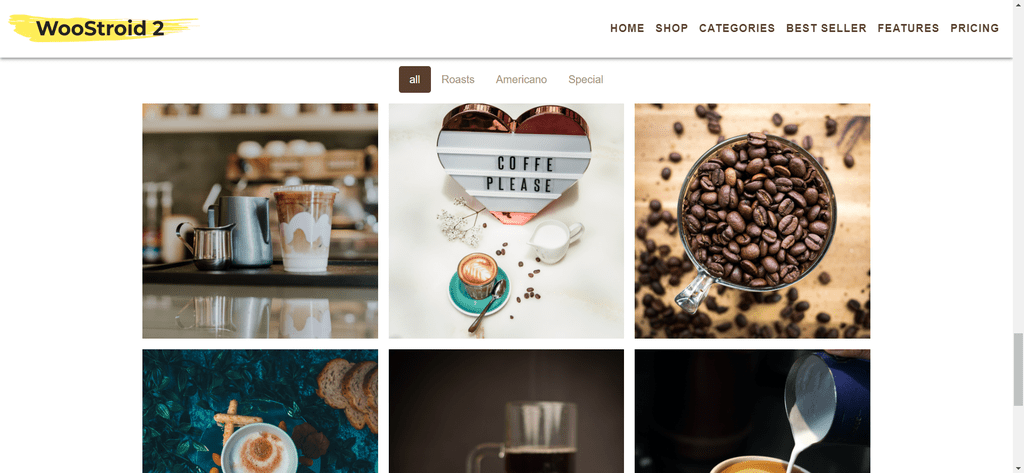1024x473 pixels.
Task: Filter gallery by Roasts
Action: [458, 79]
